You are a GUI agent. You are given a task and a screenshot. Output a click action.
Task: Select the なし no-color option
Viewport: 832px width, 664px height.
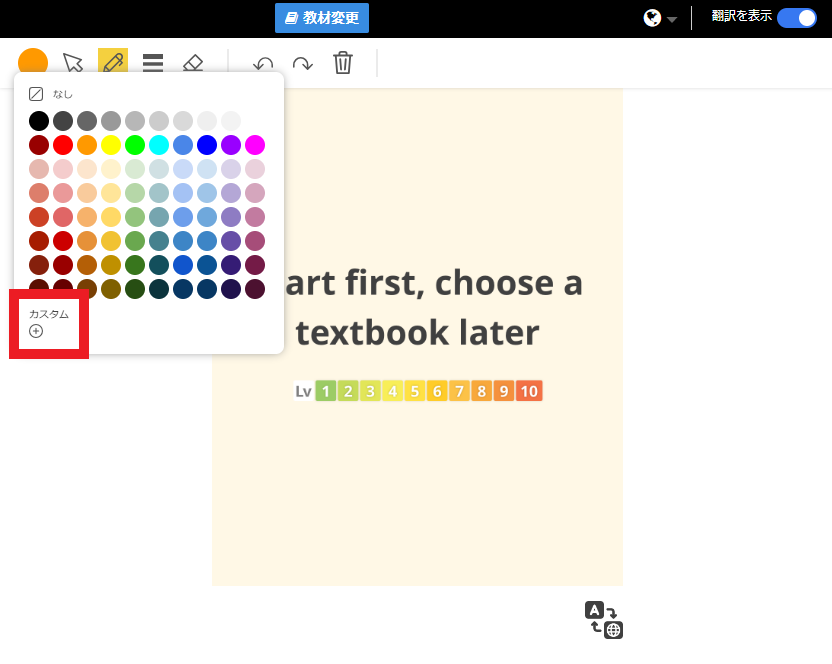click(50, 94)
